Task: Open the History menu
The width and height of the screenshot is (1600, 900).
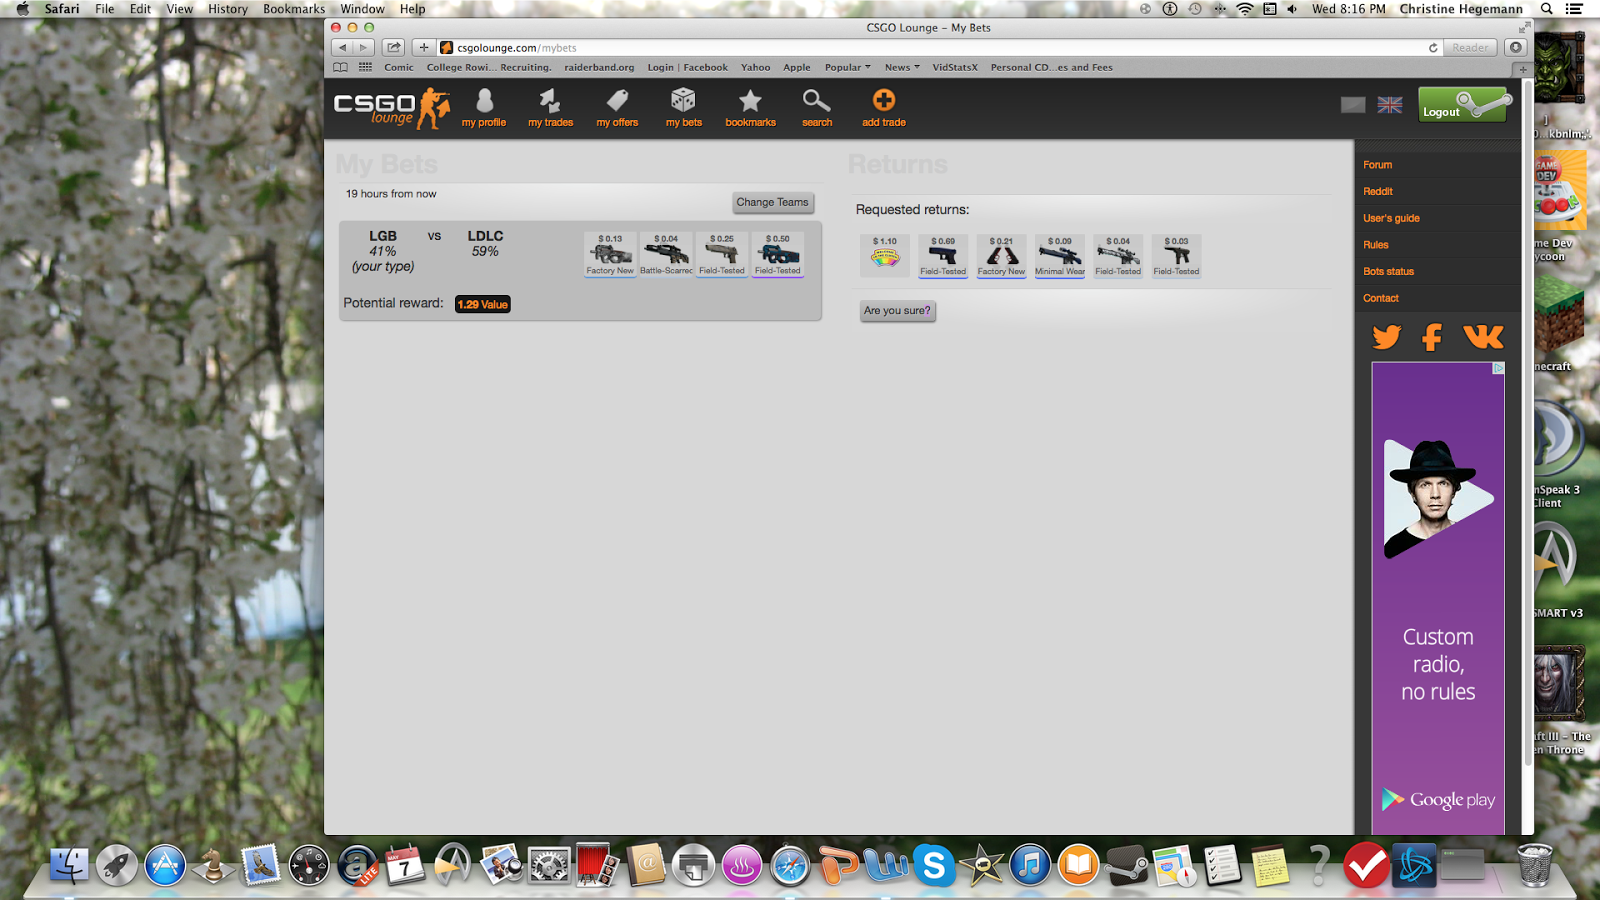Action: [227, 9]
